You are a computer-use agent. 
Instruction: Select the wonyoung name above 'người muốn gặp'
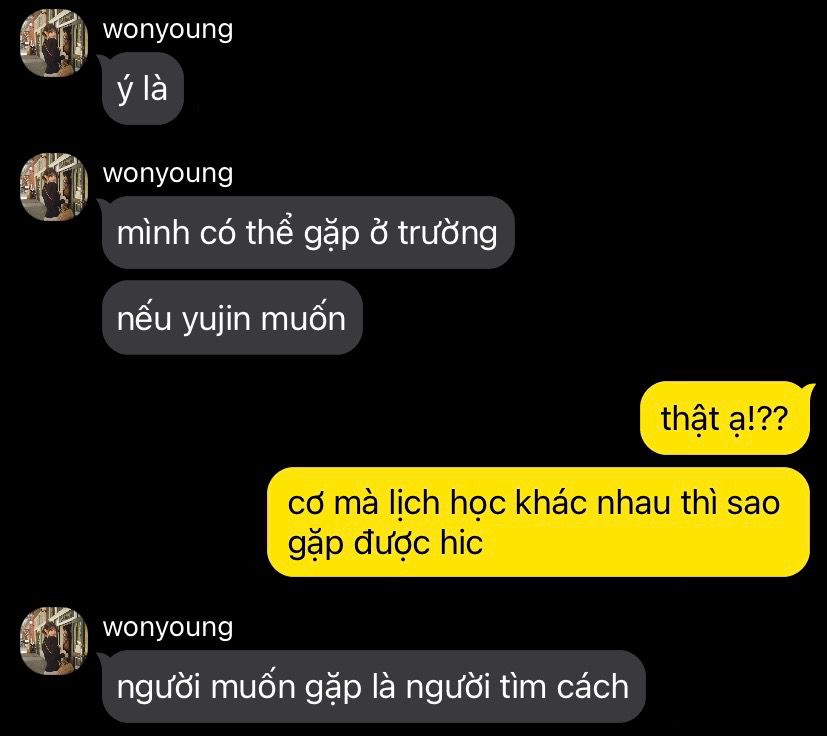[x=168, y=628]
